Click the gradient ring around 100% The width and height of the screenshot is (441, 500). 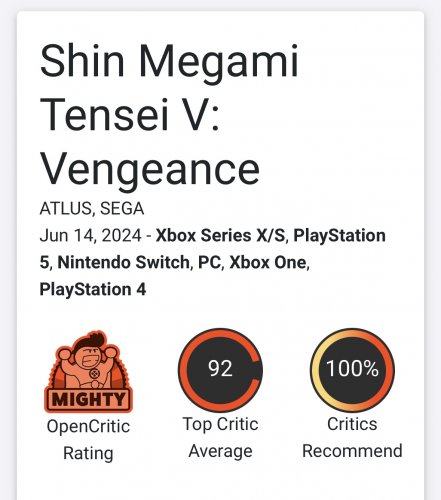pos(315,369)
